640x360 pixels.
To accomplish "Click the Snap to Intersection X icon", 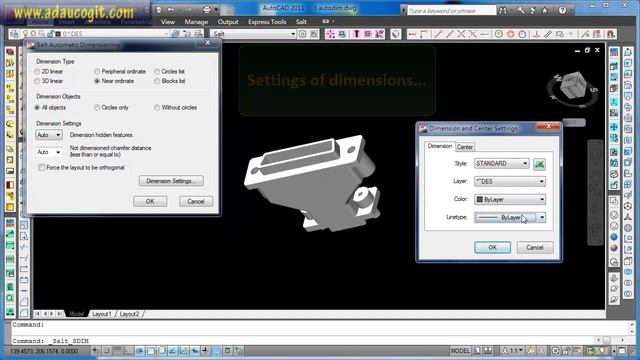I will [x=461, y=34].
